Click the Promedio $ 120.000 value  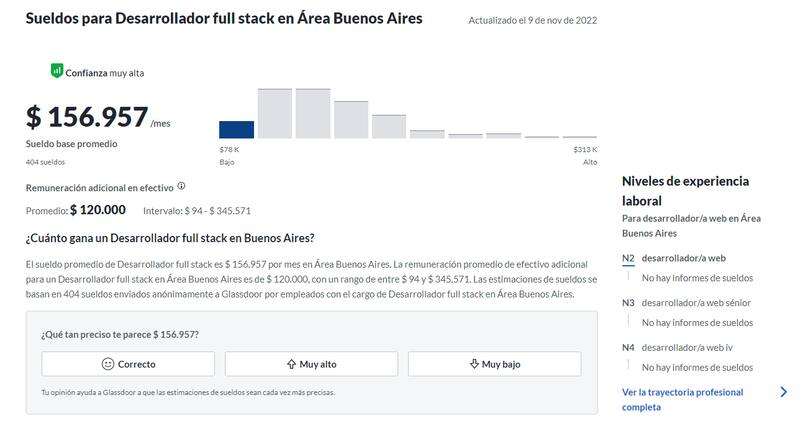point(97,210)
